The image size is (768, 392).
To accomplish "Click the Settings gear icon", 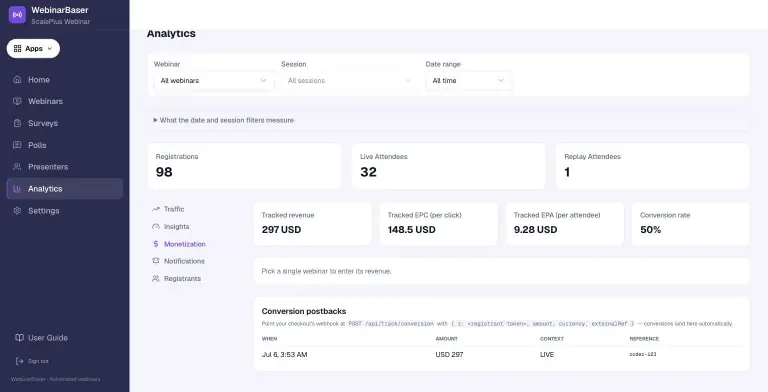I will (17, 211).
